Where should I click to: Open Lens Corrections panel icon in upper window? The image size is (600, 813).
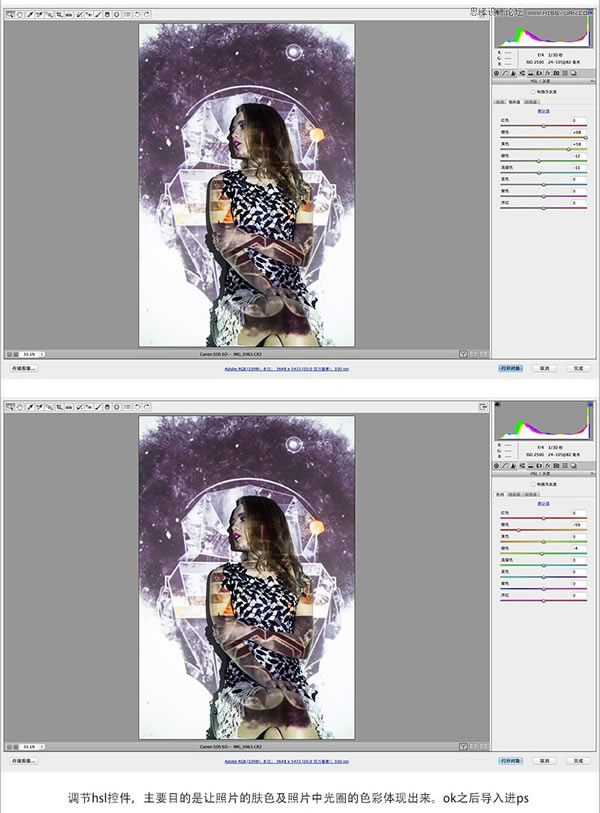(539, 73)
